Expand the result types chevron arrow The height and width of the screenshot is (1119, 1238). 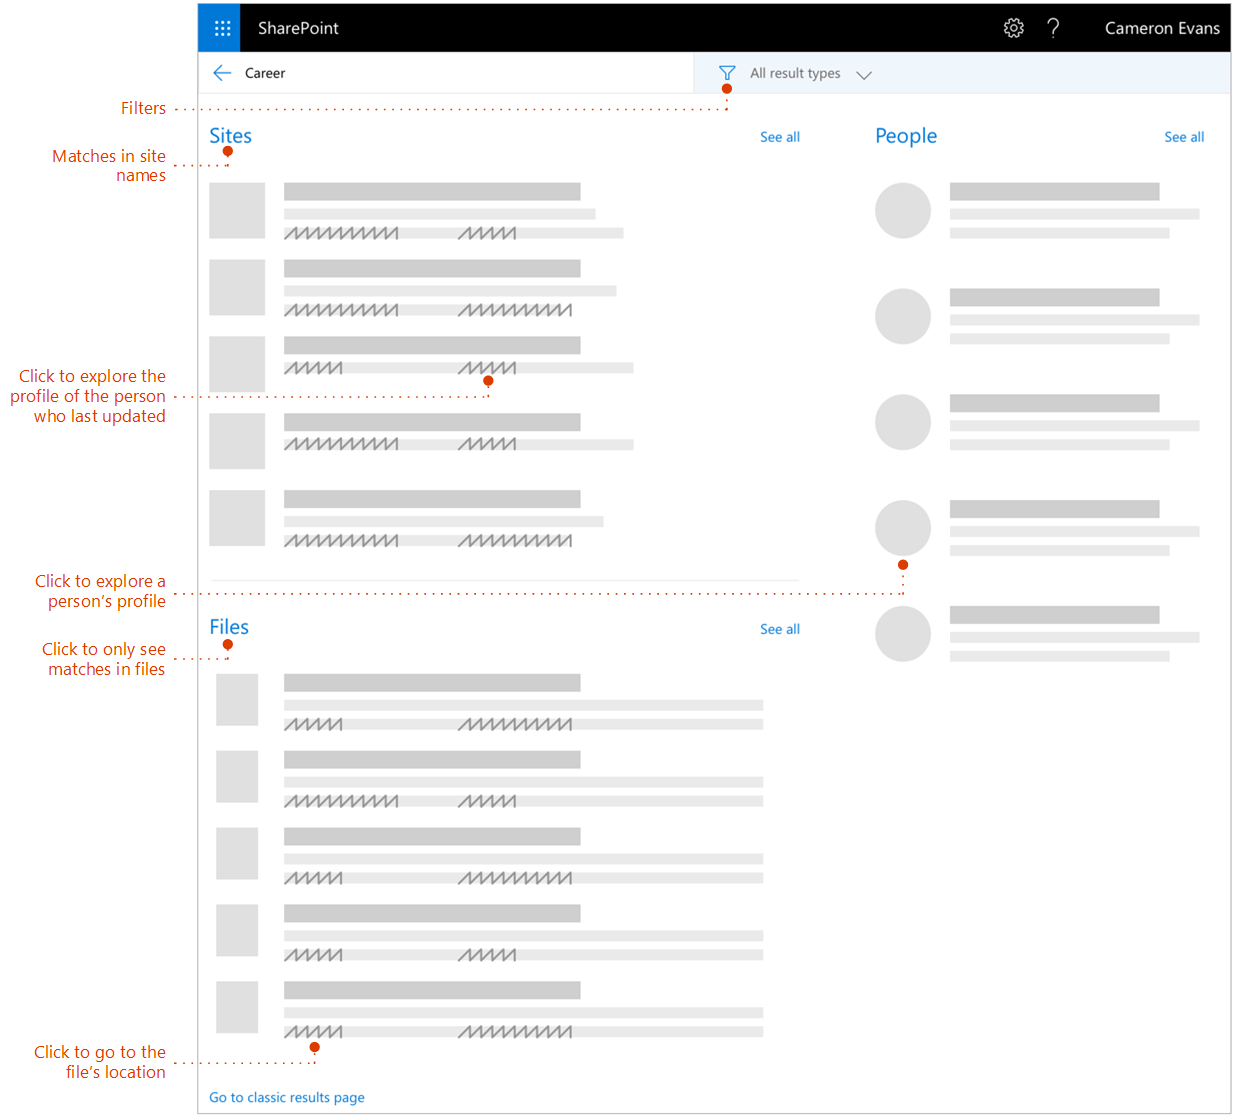pyautogui.click(x=864, y=73)
